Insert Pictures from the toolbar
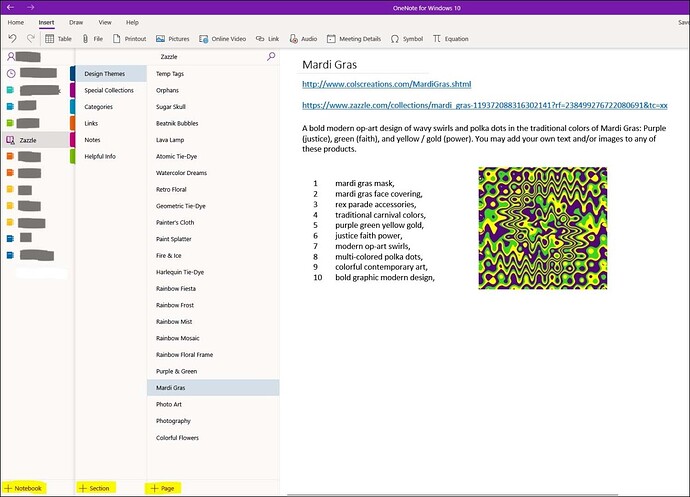 point(172,39)
